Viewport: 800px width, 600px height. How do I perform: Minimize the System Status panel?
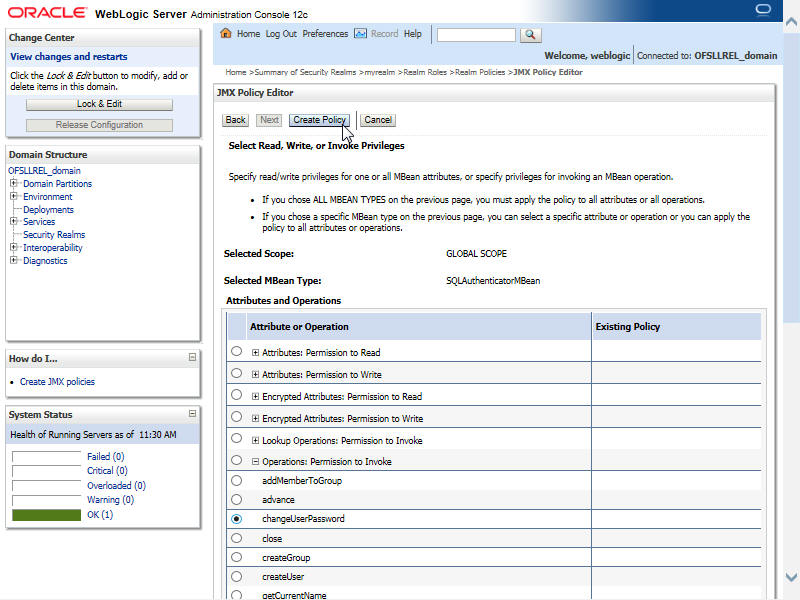192,414
